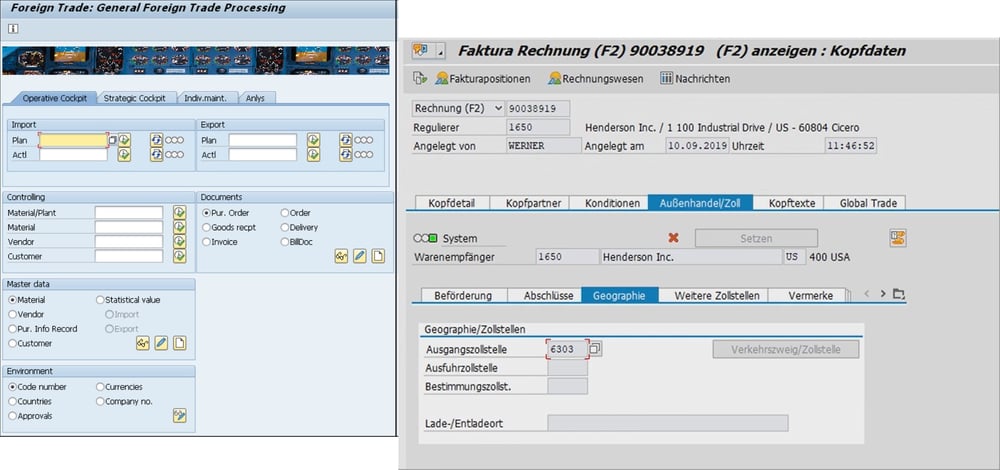Click Create page icon in Master data

coord(180,343)
